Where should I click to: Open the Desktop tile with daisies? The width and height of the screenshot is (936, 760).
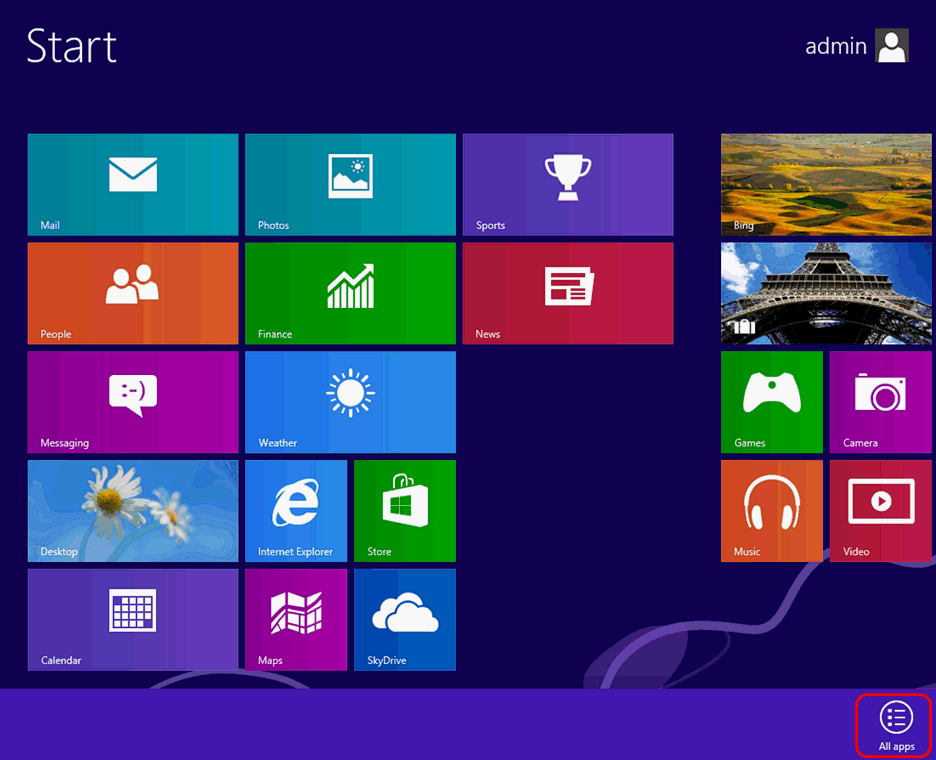click(x=133, y=511)
